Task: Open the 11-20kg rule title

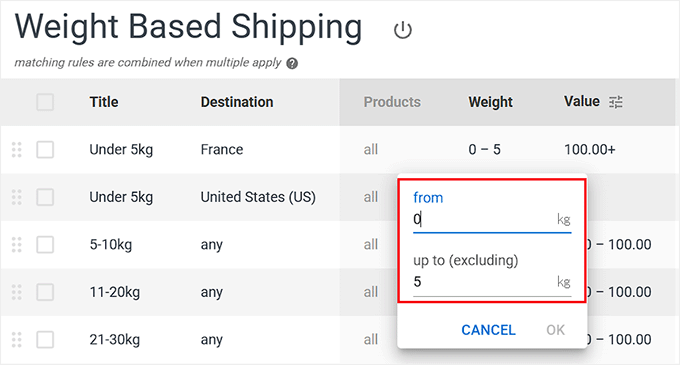Action: 115,292
